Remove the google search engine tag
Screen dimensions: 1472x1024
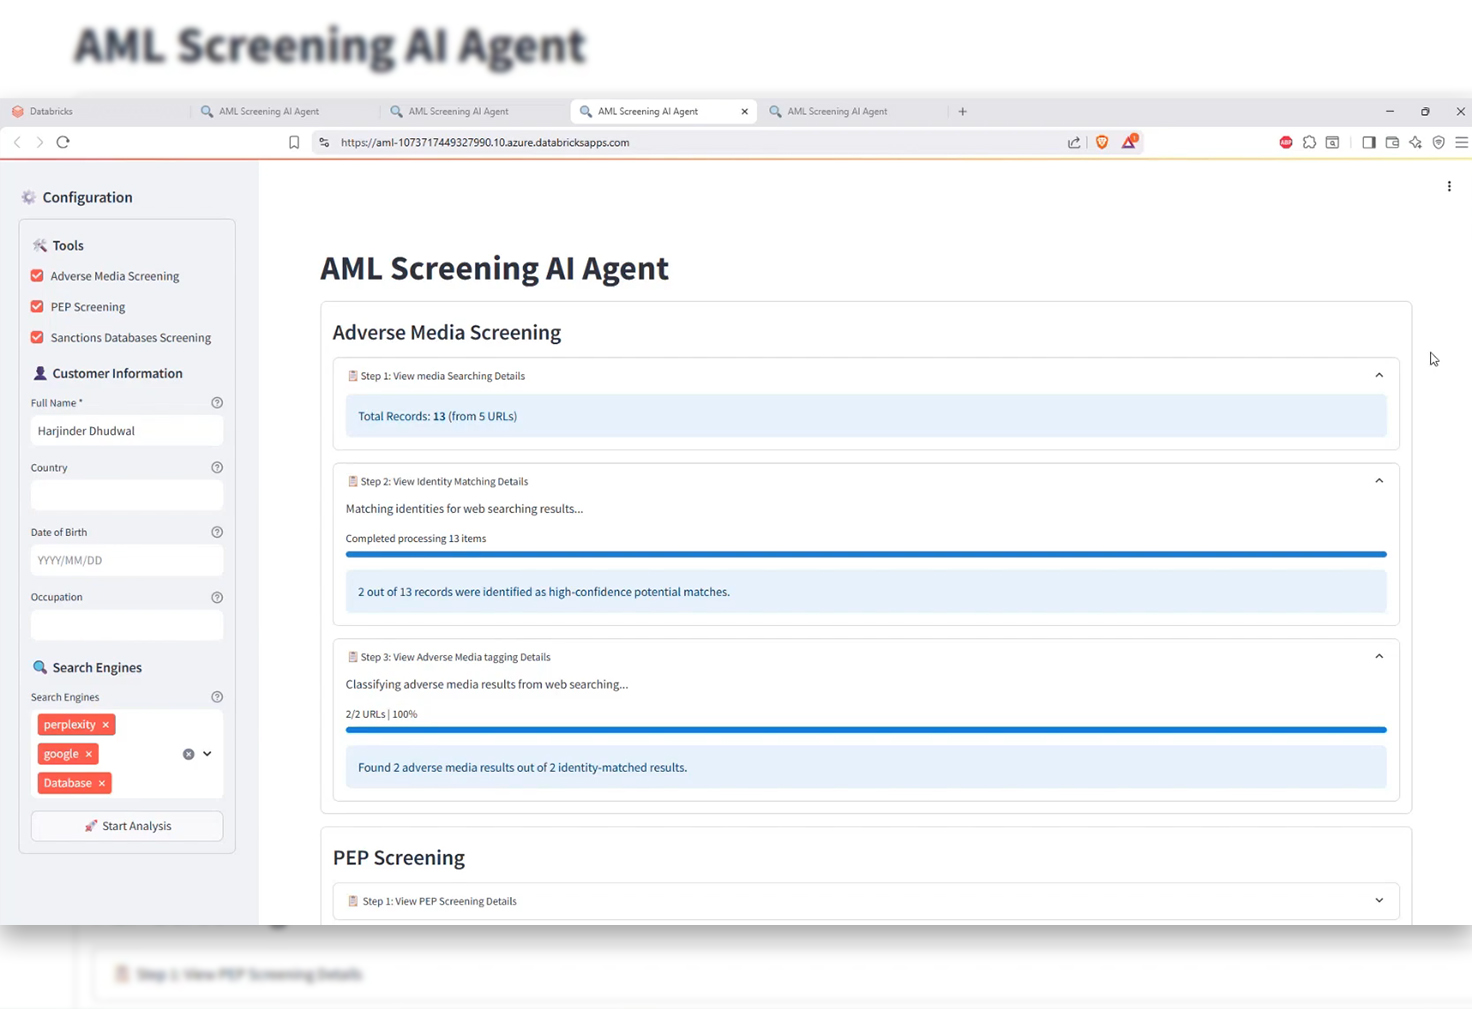tap(88, 753)
